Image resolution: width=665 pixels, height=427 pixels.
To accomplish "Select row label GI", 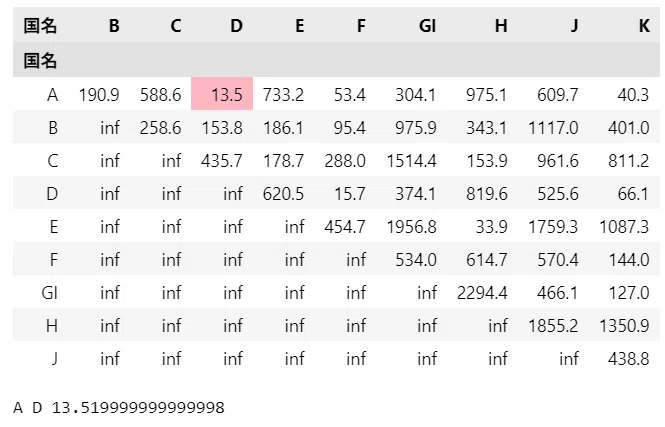I will [x=50, y=293].
